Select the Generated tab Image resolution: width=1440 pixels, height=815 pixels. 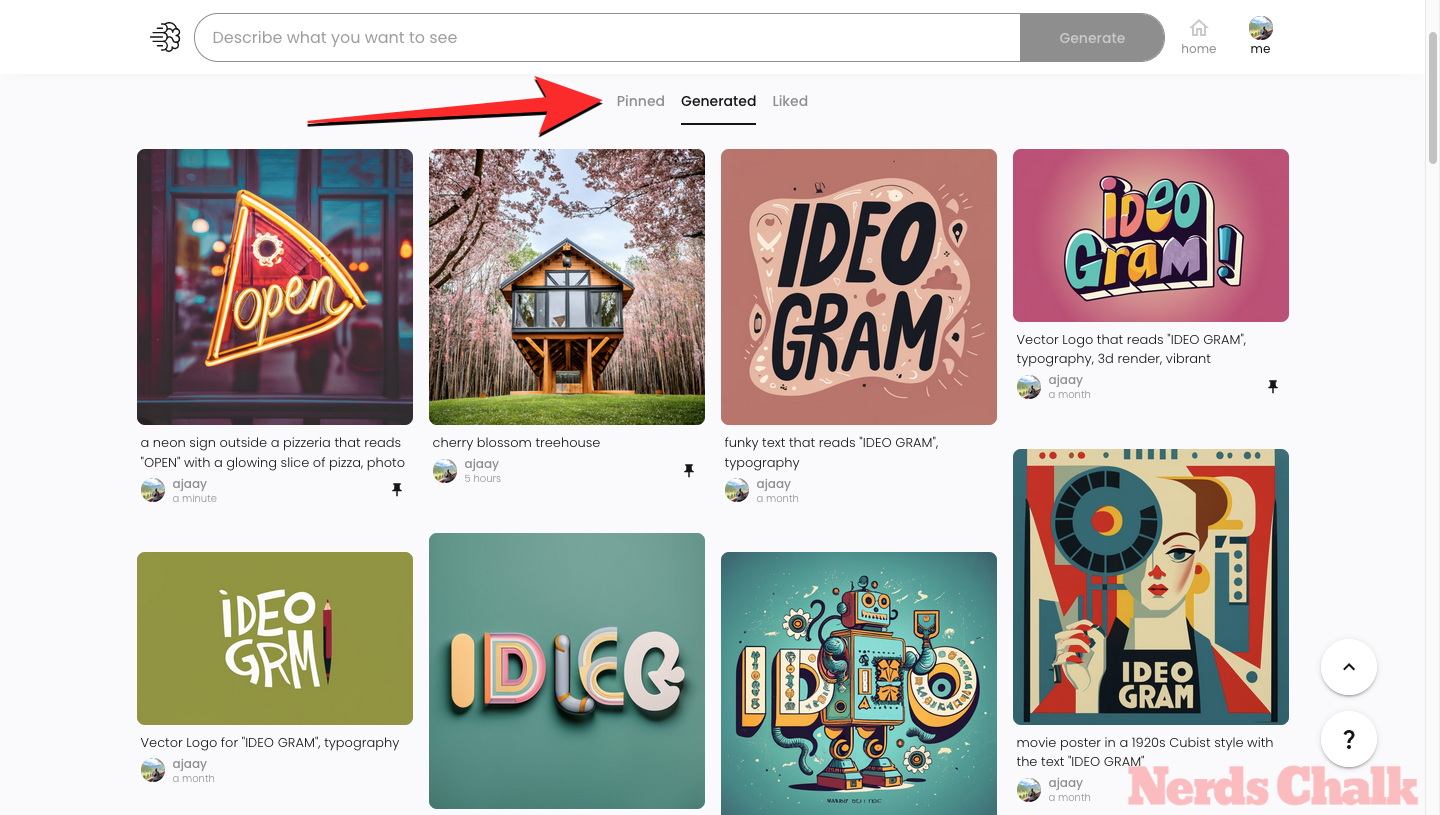718,101
